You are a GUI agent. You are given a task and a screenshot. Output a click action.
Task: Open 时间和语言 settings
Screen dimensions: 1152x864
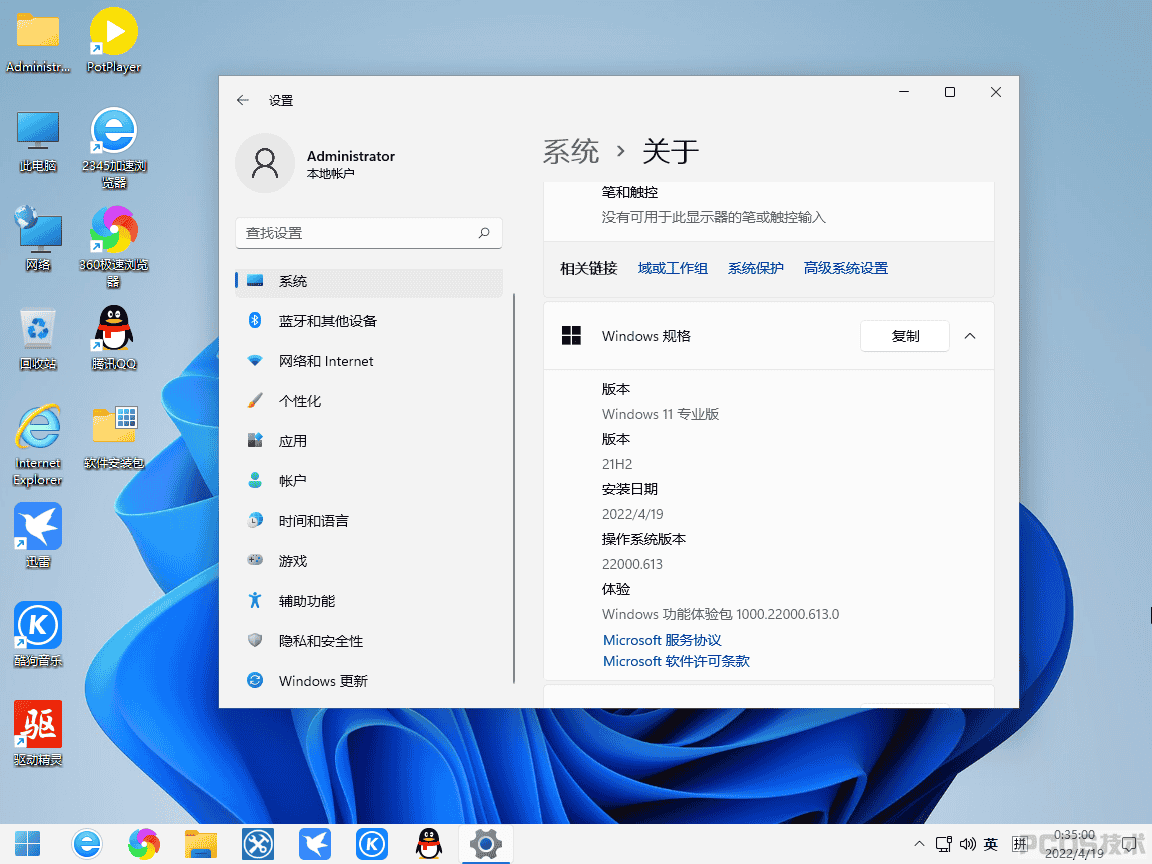pyautogui.click(x=369, y=521)
